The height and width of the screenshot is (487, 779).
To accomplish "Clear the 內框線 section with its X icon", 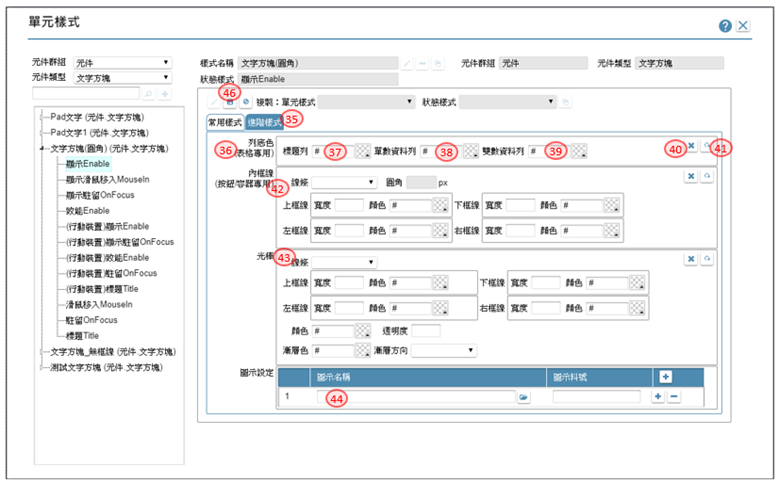I will (x=691, y=176).
